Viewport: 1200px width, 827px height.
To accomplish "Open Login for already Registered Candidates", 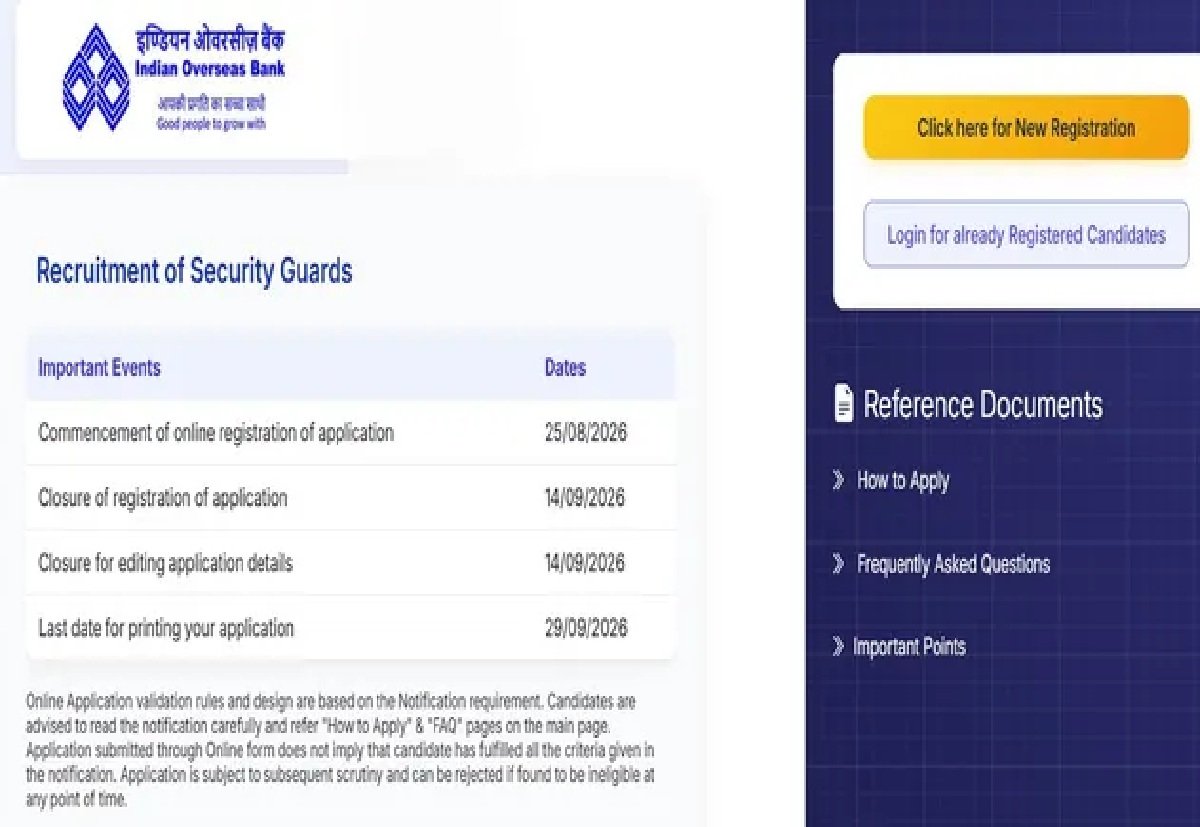I will point(1026,235).
